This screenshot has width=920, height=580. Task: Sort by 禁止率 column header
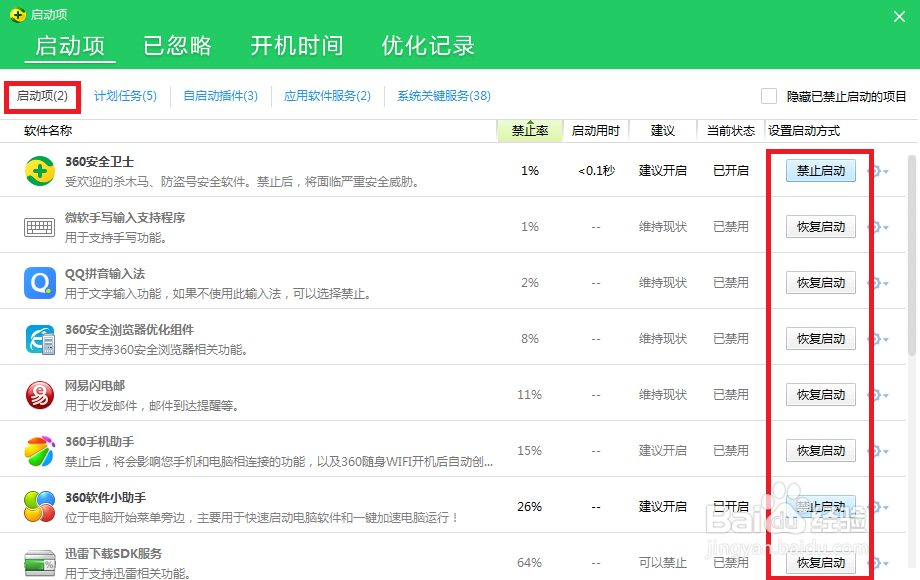coord(530,131)
